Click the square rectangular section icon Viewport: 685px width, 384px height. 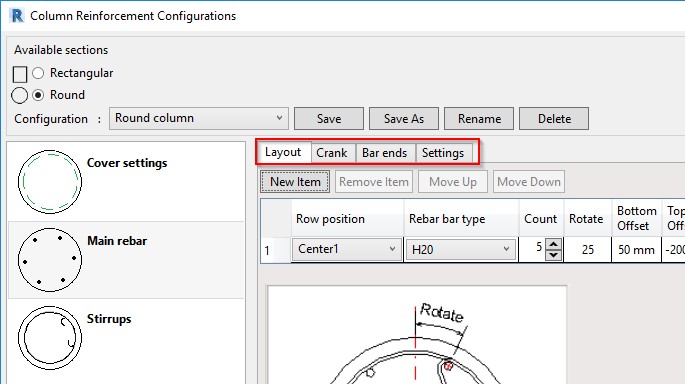point(20,74)
